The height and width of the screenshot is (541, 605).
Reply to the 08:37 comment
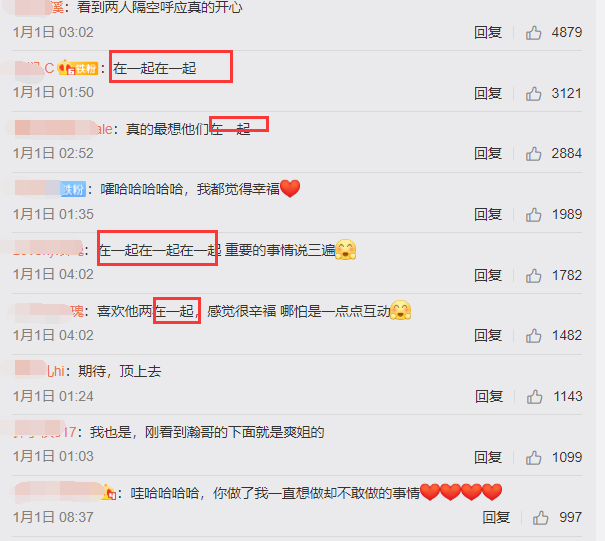[x=496, y=517]
